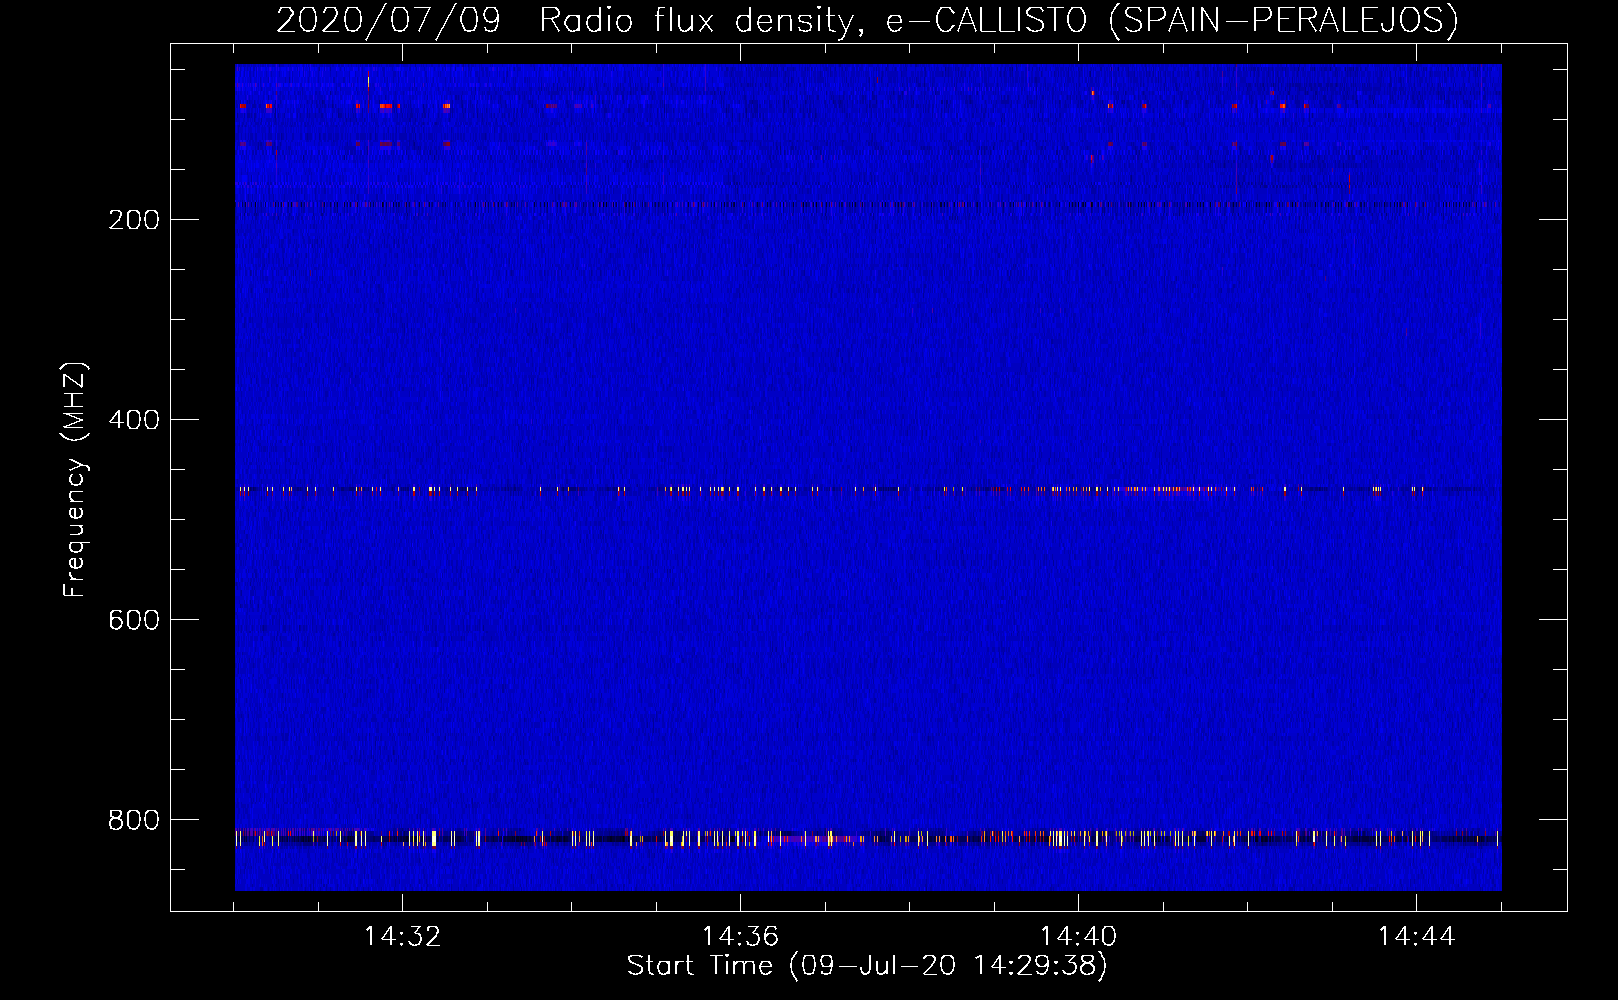Click the "Start Time (09-Jul-20 14:29:38)" x-axis label

pyautogui.click(x=867, y=966)
